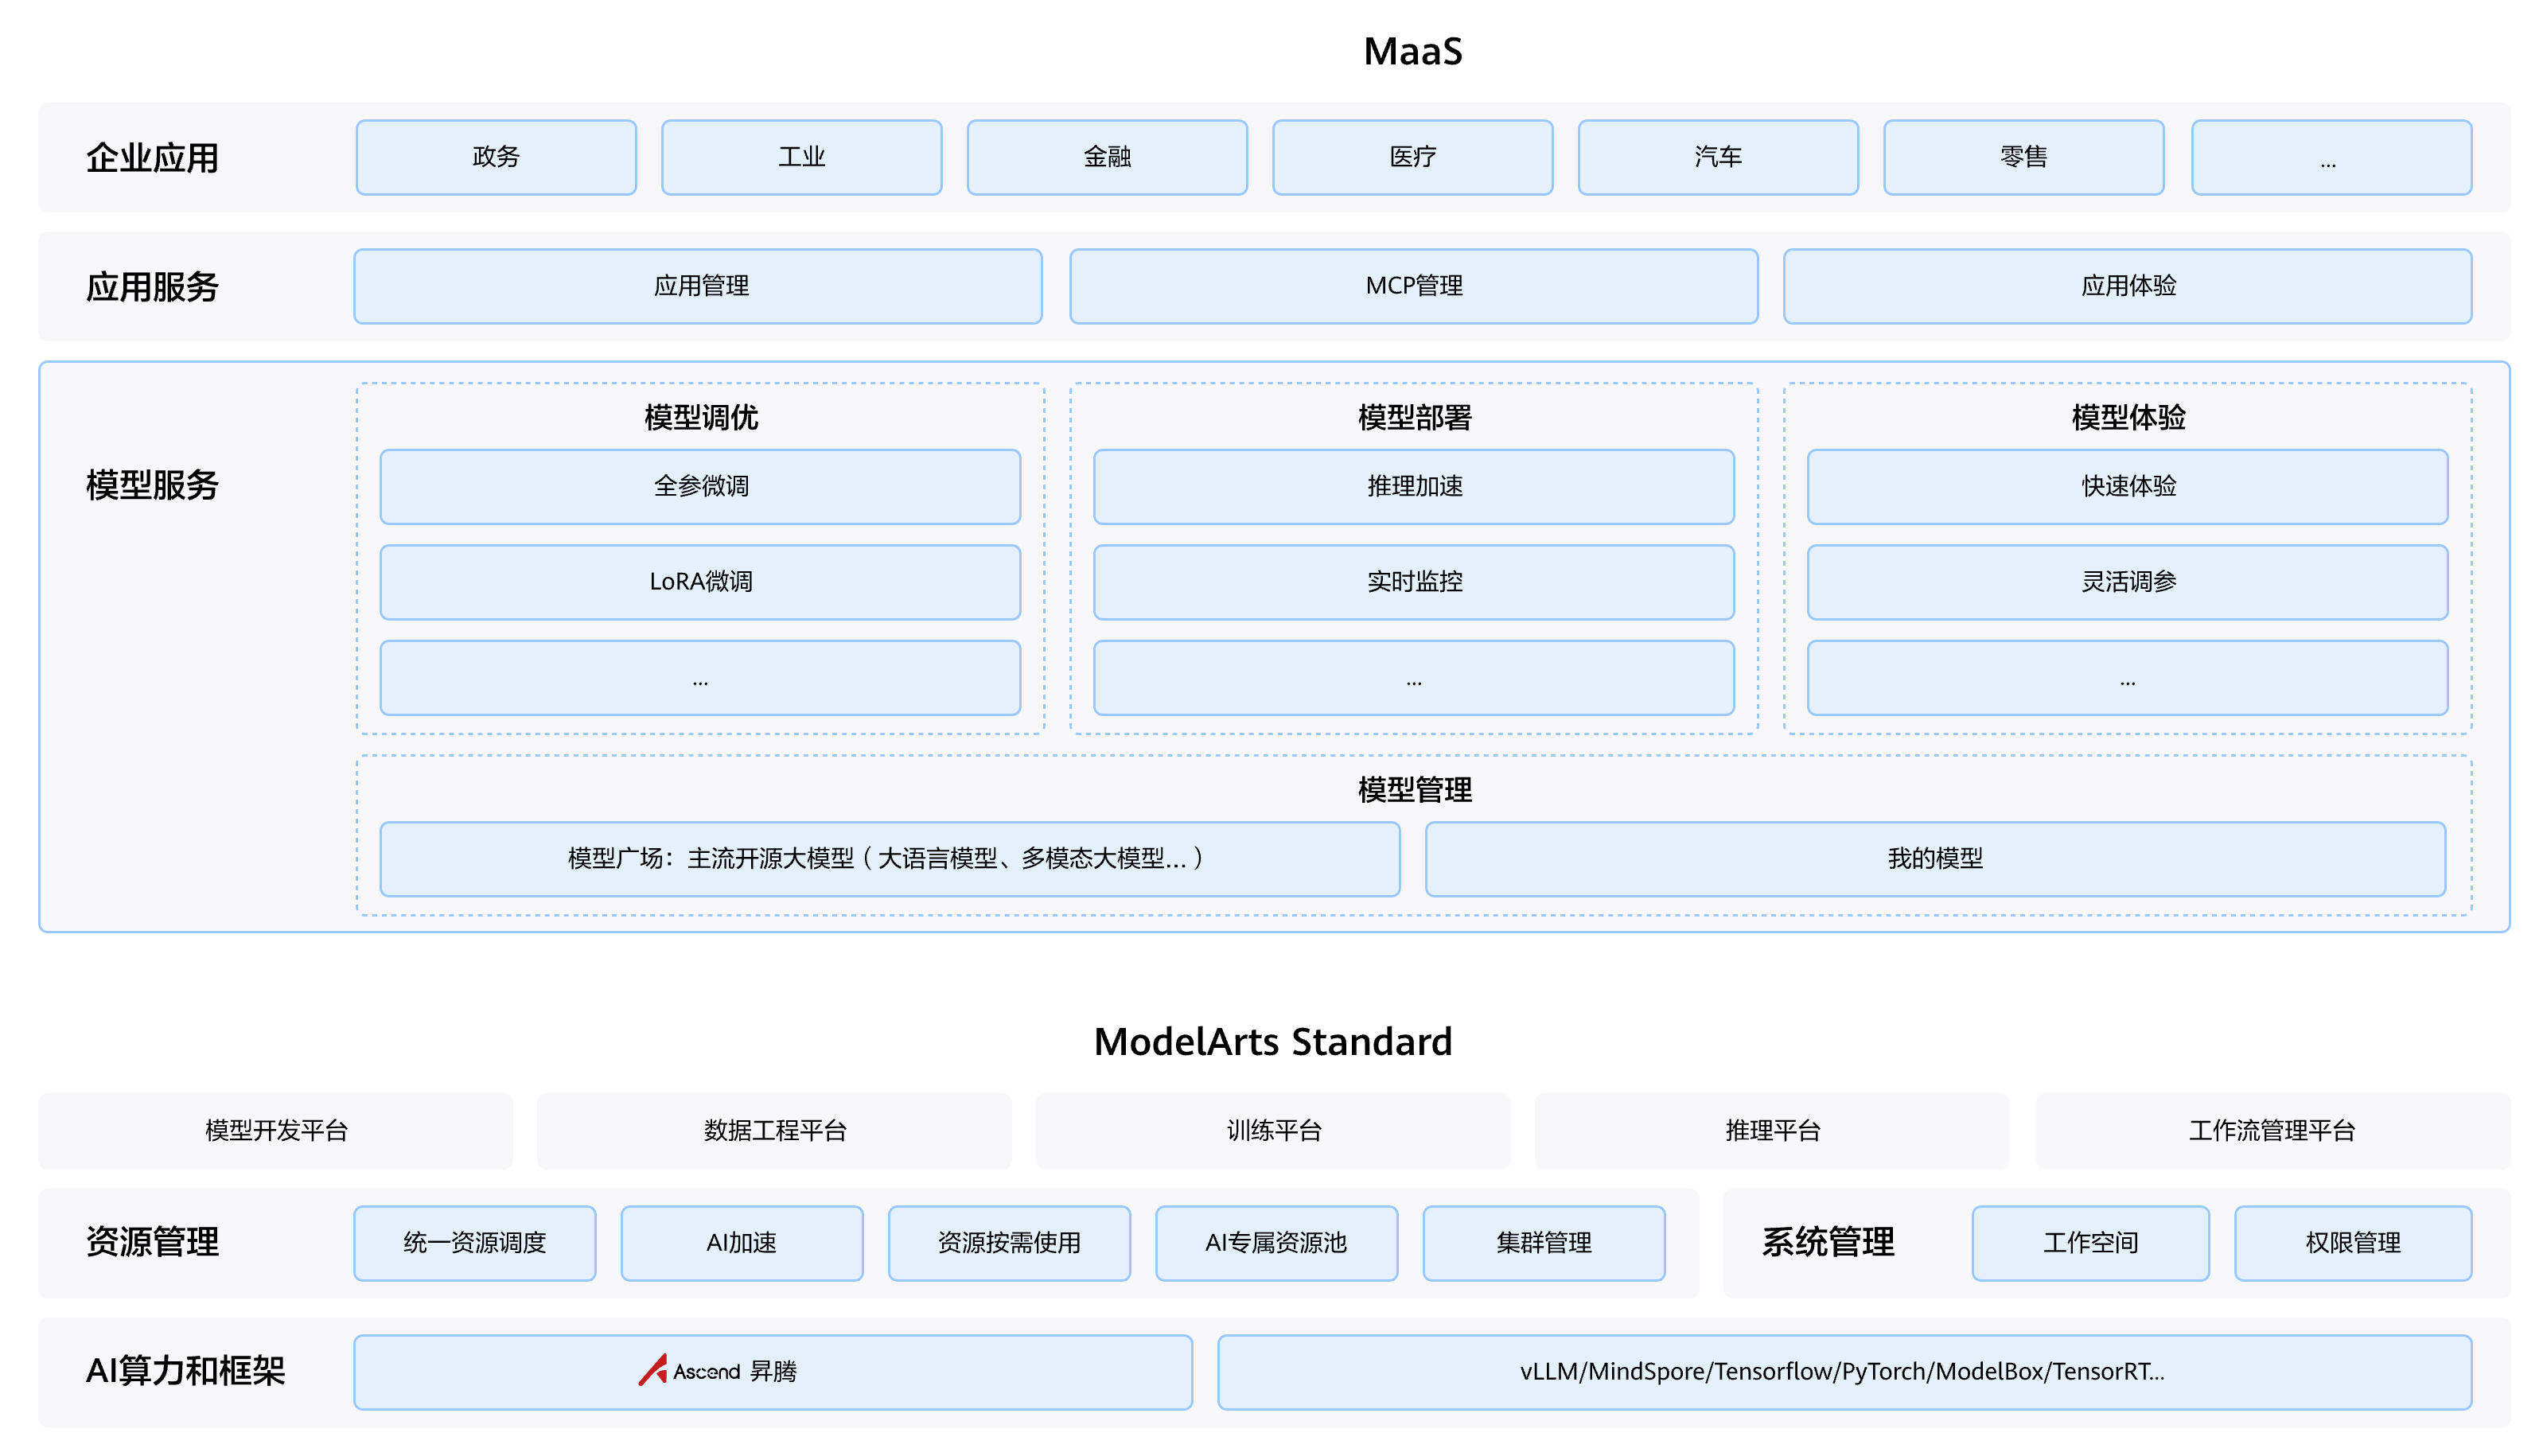
Task: Select the 应用体验 box
Action: coord(2127,286)
